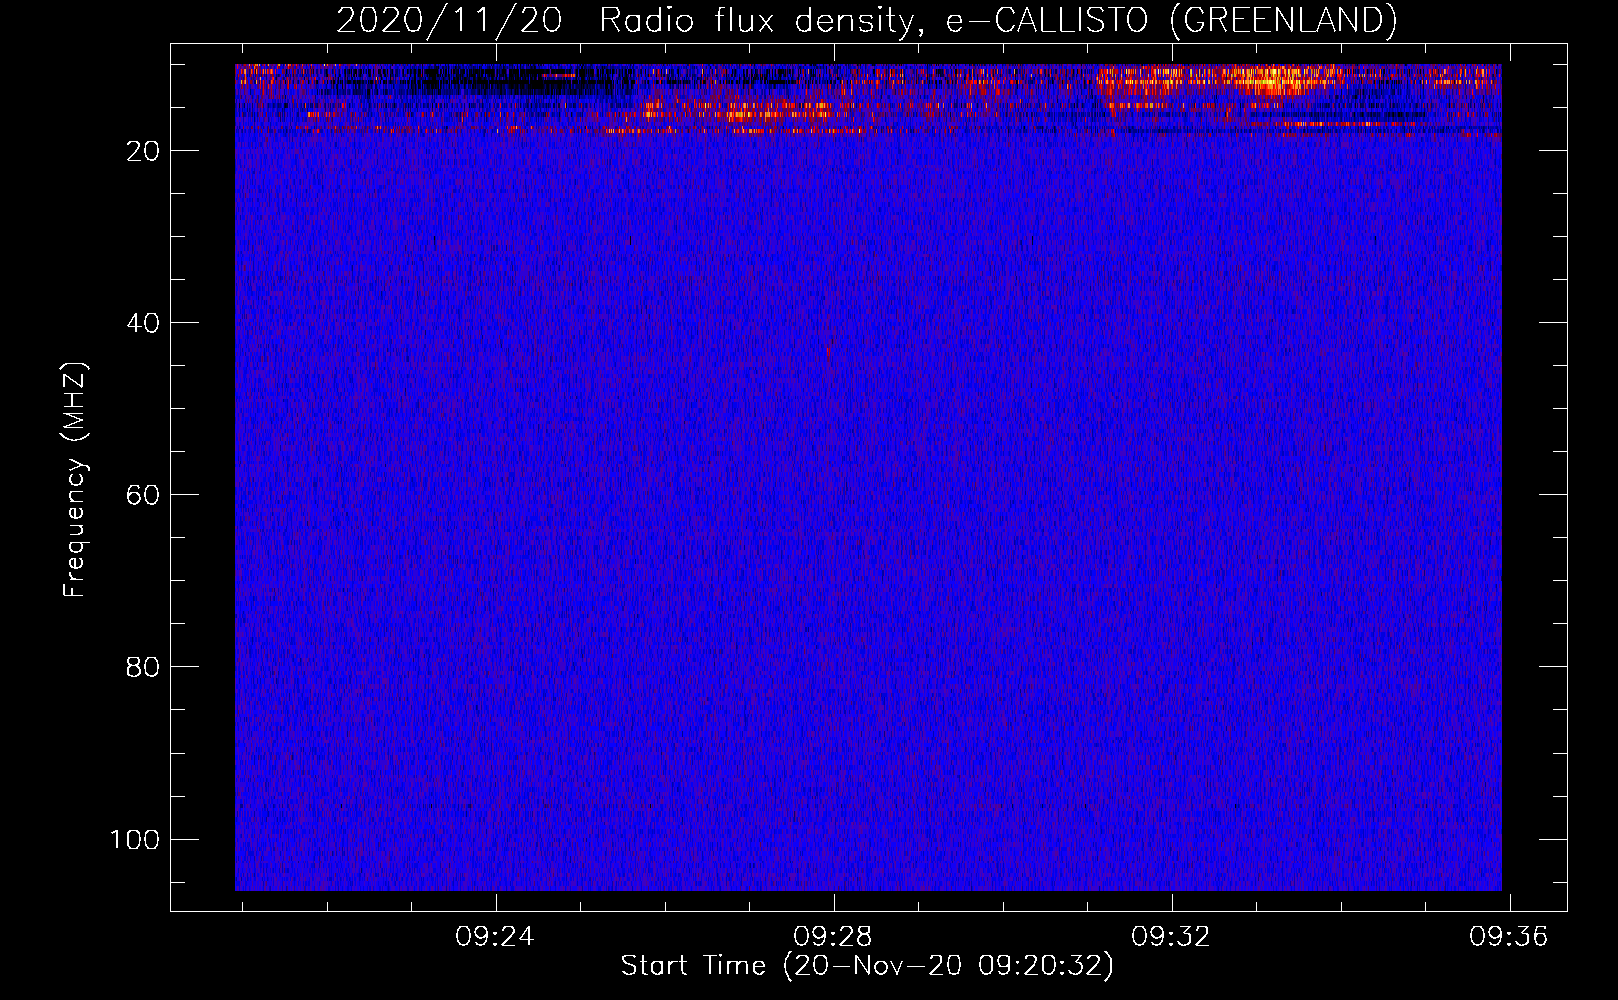Image resolution: width=1618 pixels, height=1000 pixels.
Task: Click the 'Frequency (MHZ)' axis label
Action: coord(75,480)
